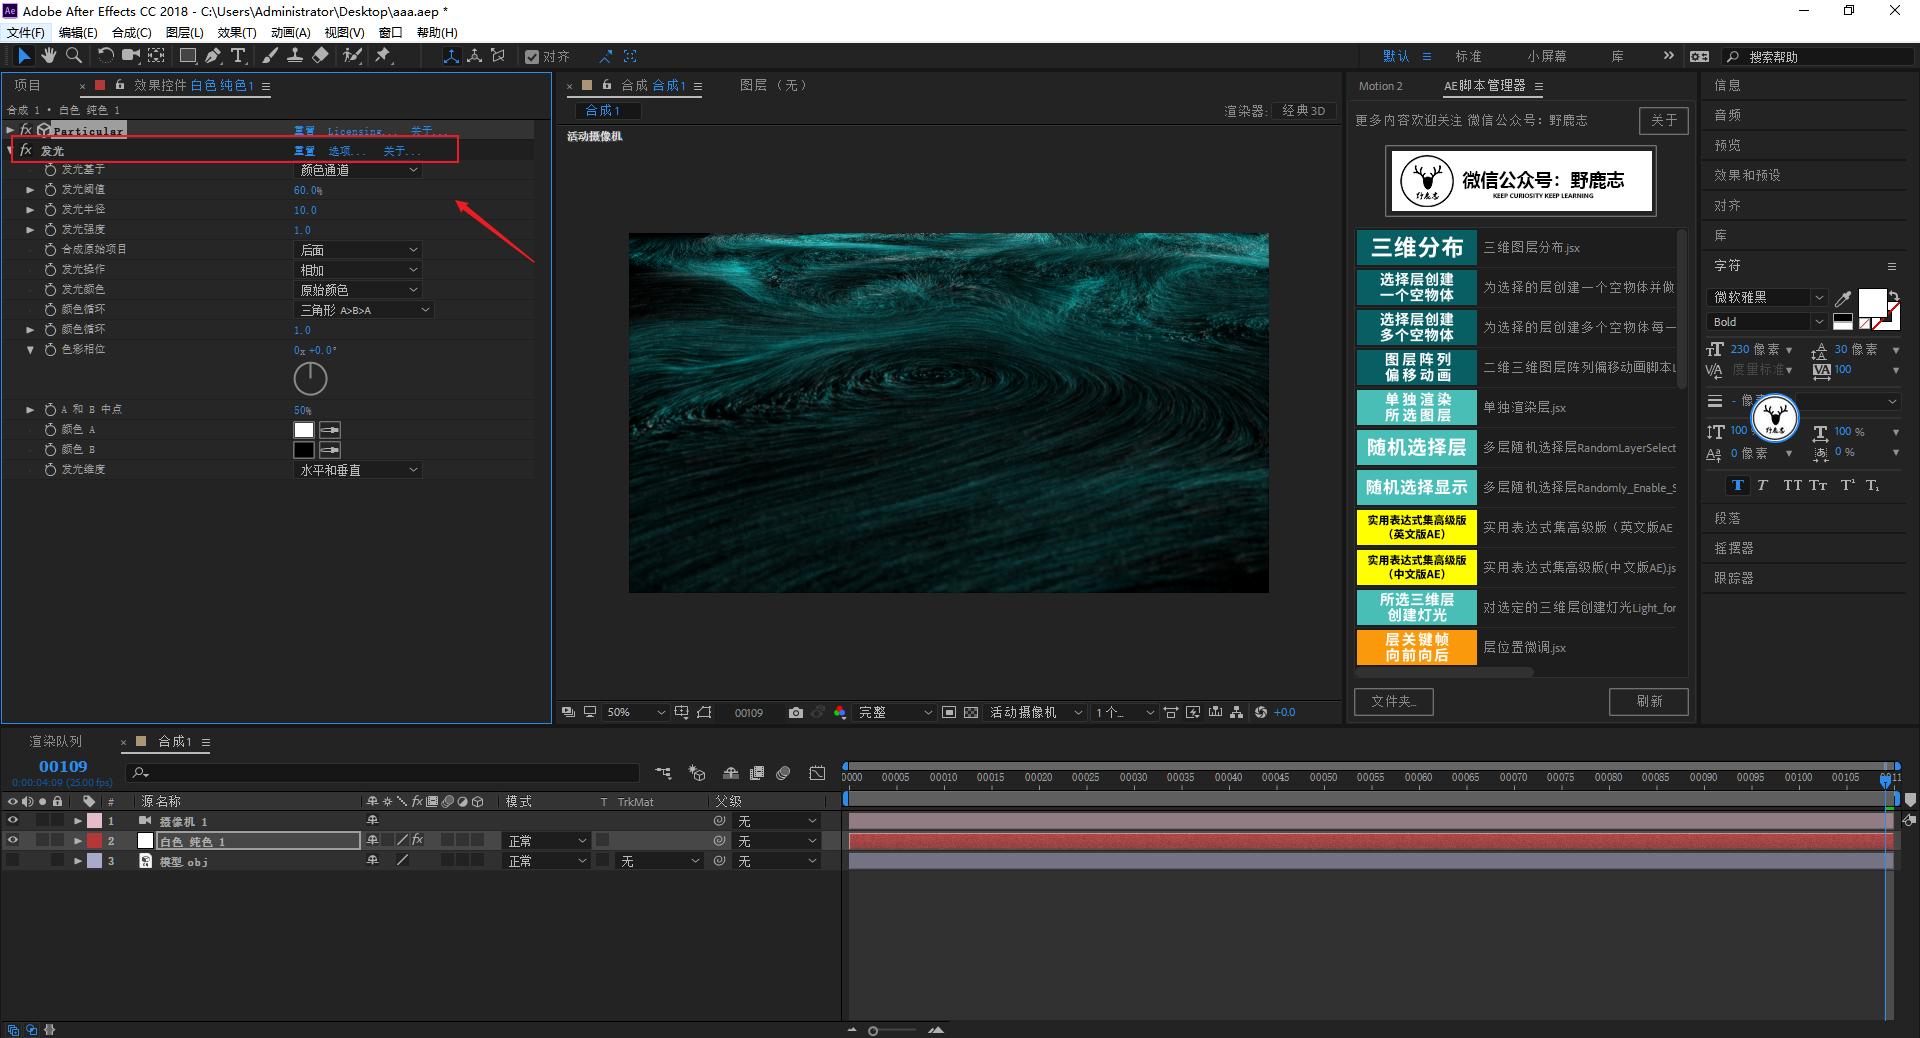Click the 颜色 A white swatch
The height and width of the screenshot is (1038, 1920).
pos(303,430)
